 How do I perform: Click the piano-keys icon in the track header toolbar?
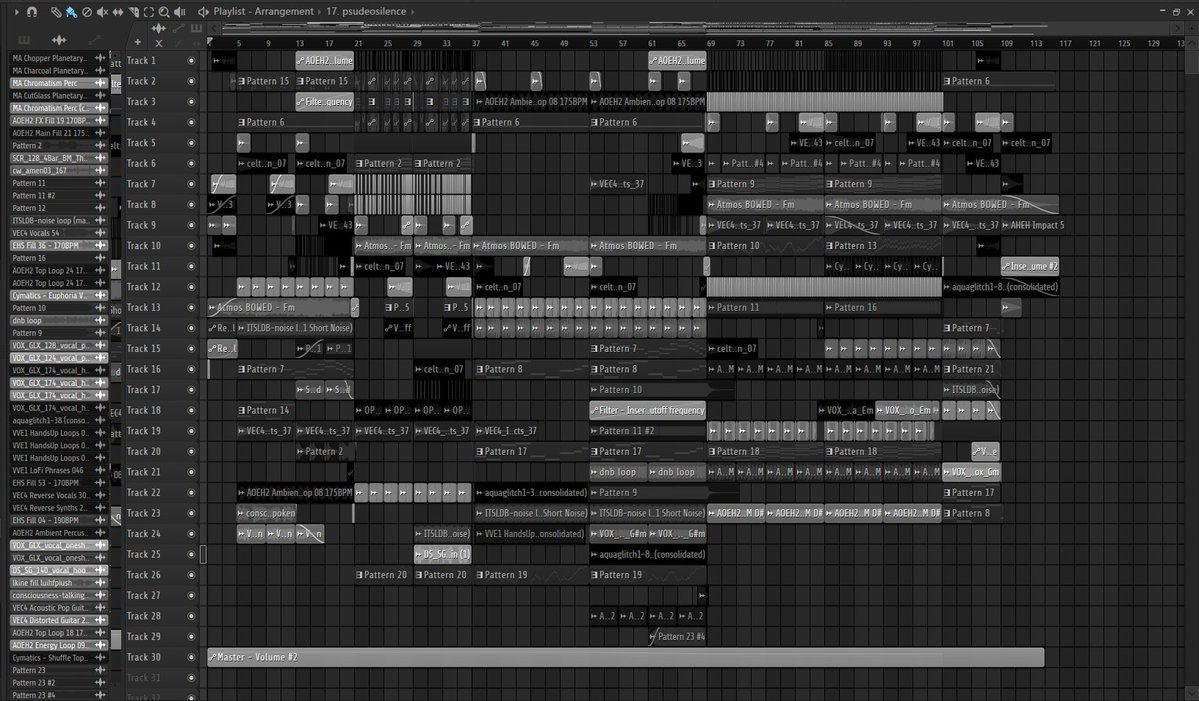click(197, 28)
